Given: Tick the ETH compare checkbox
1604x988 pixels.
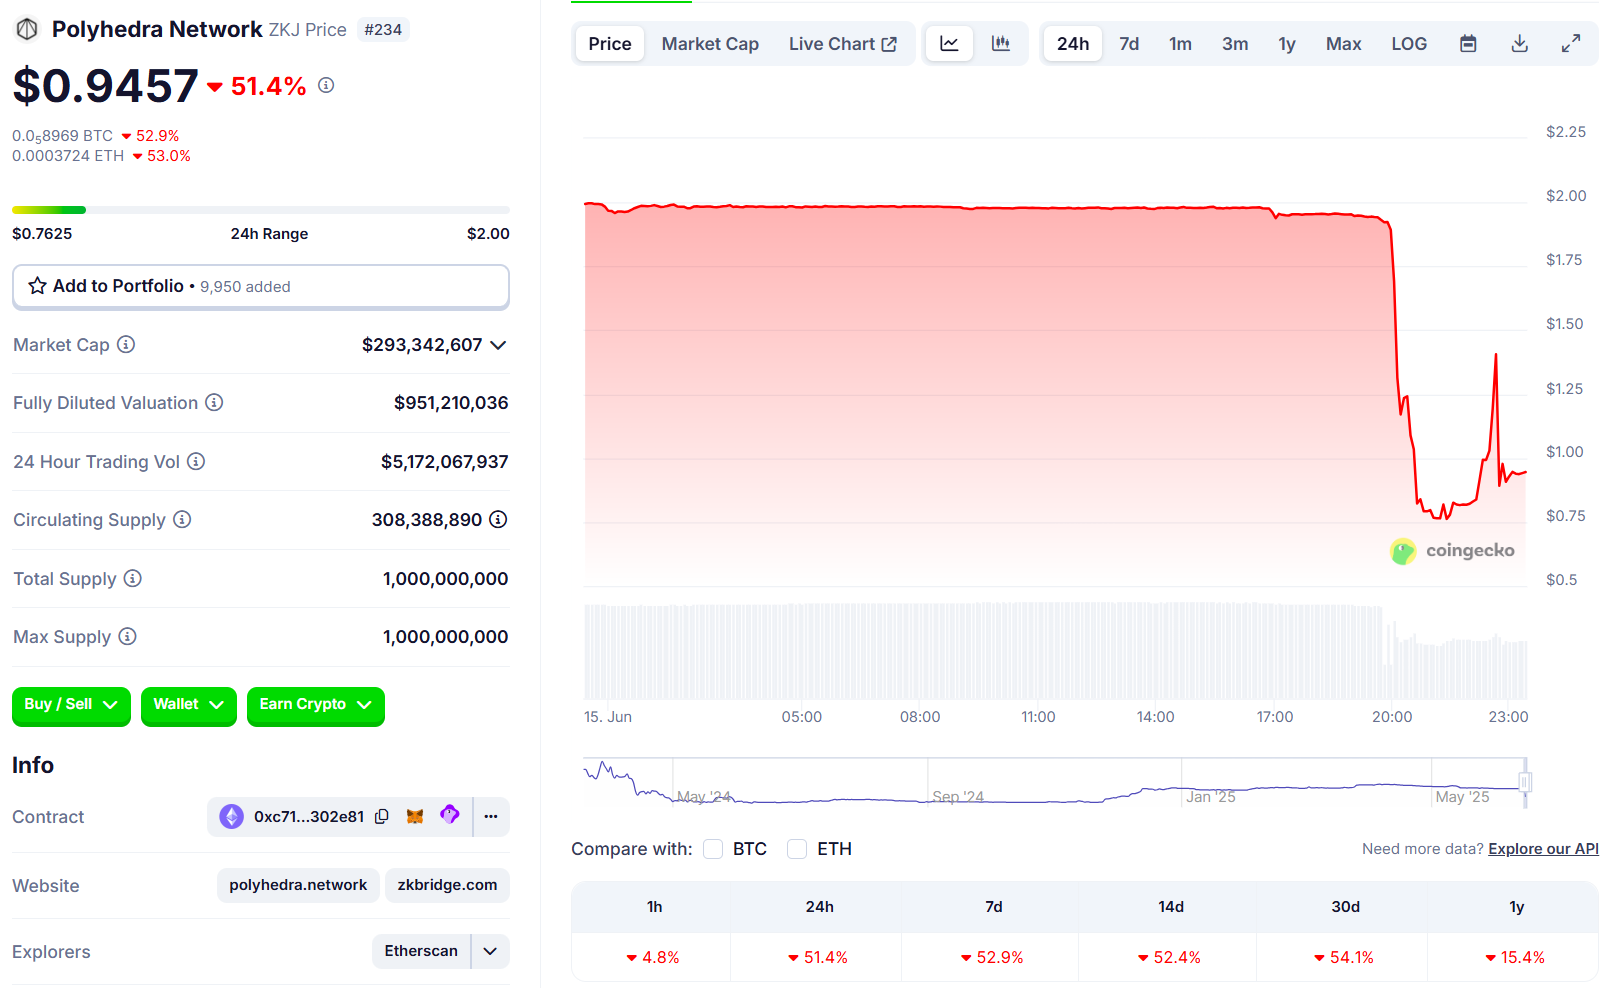Looking at the screenshot, I should click(797, 849).
